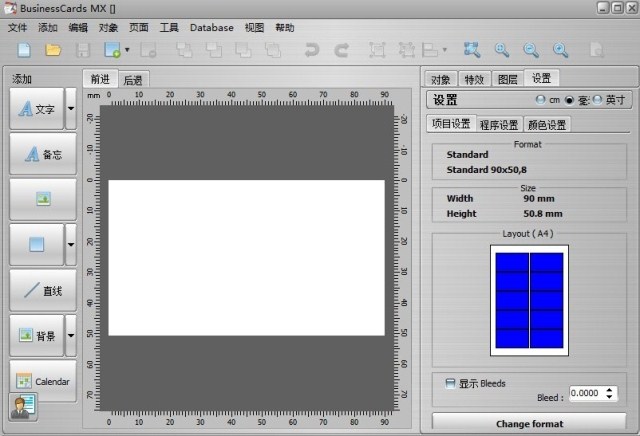Click the Redo arrow icon
640x436 pixels.
[342, 50]
